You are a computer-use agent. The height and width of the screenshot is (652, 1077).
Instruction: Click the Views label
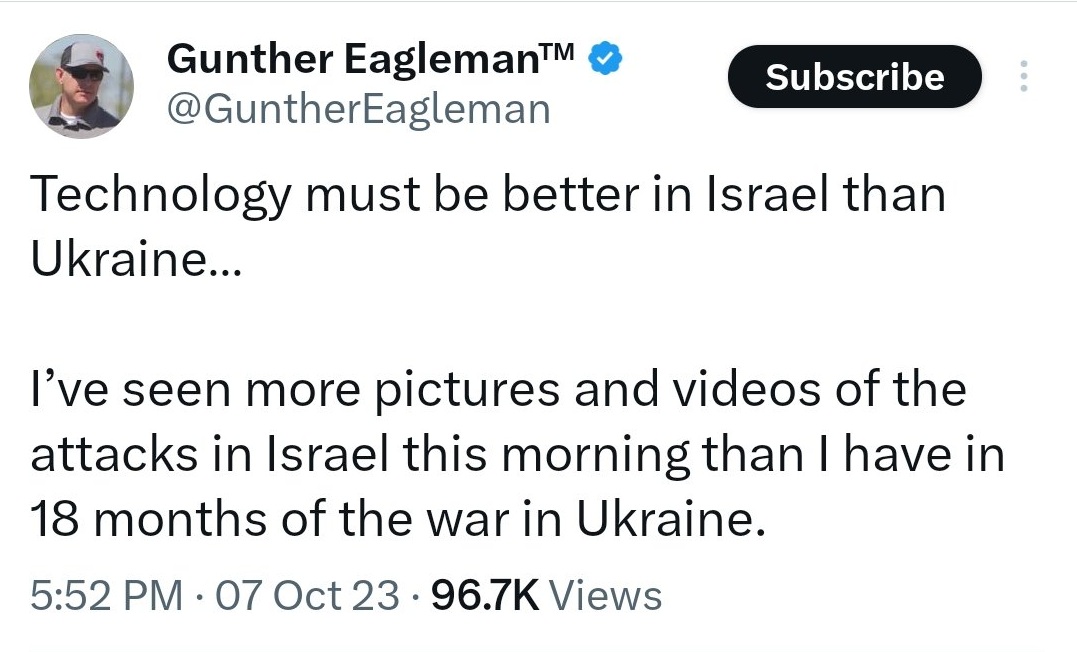click(x=605, y=595)
